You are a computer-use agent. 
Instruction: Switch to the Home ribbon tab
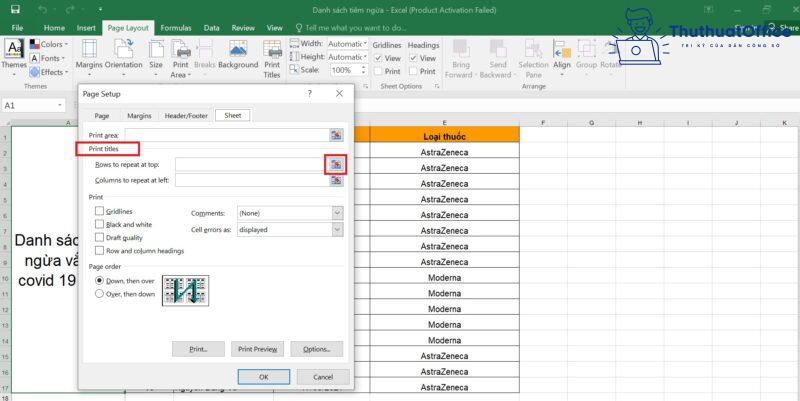(54, 28)
